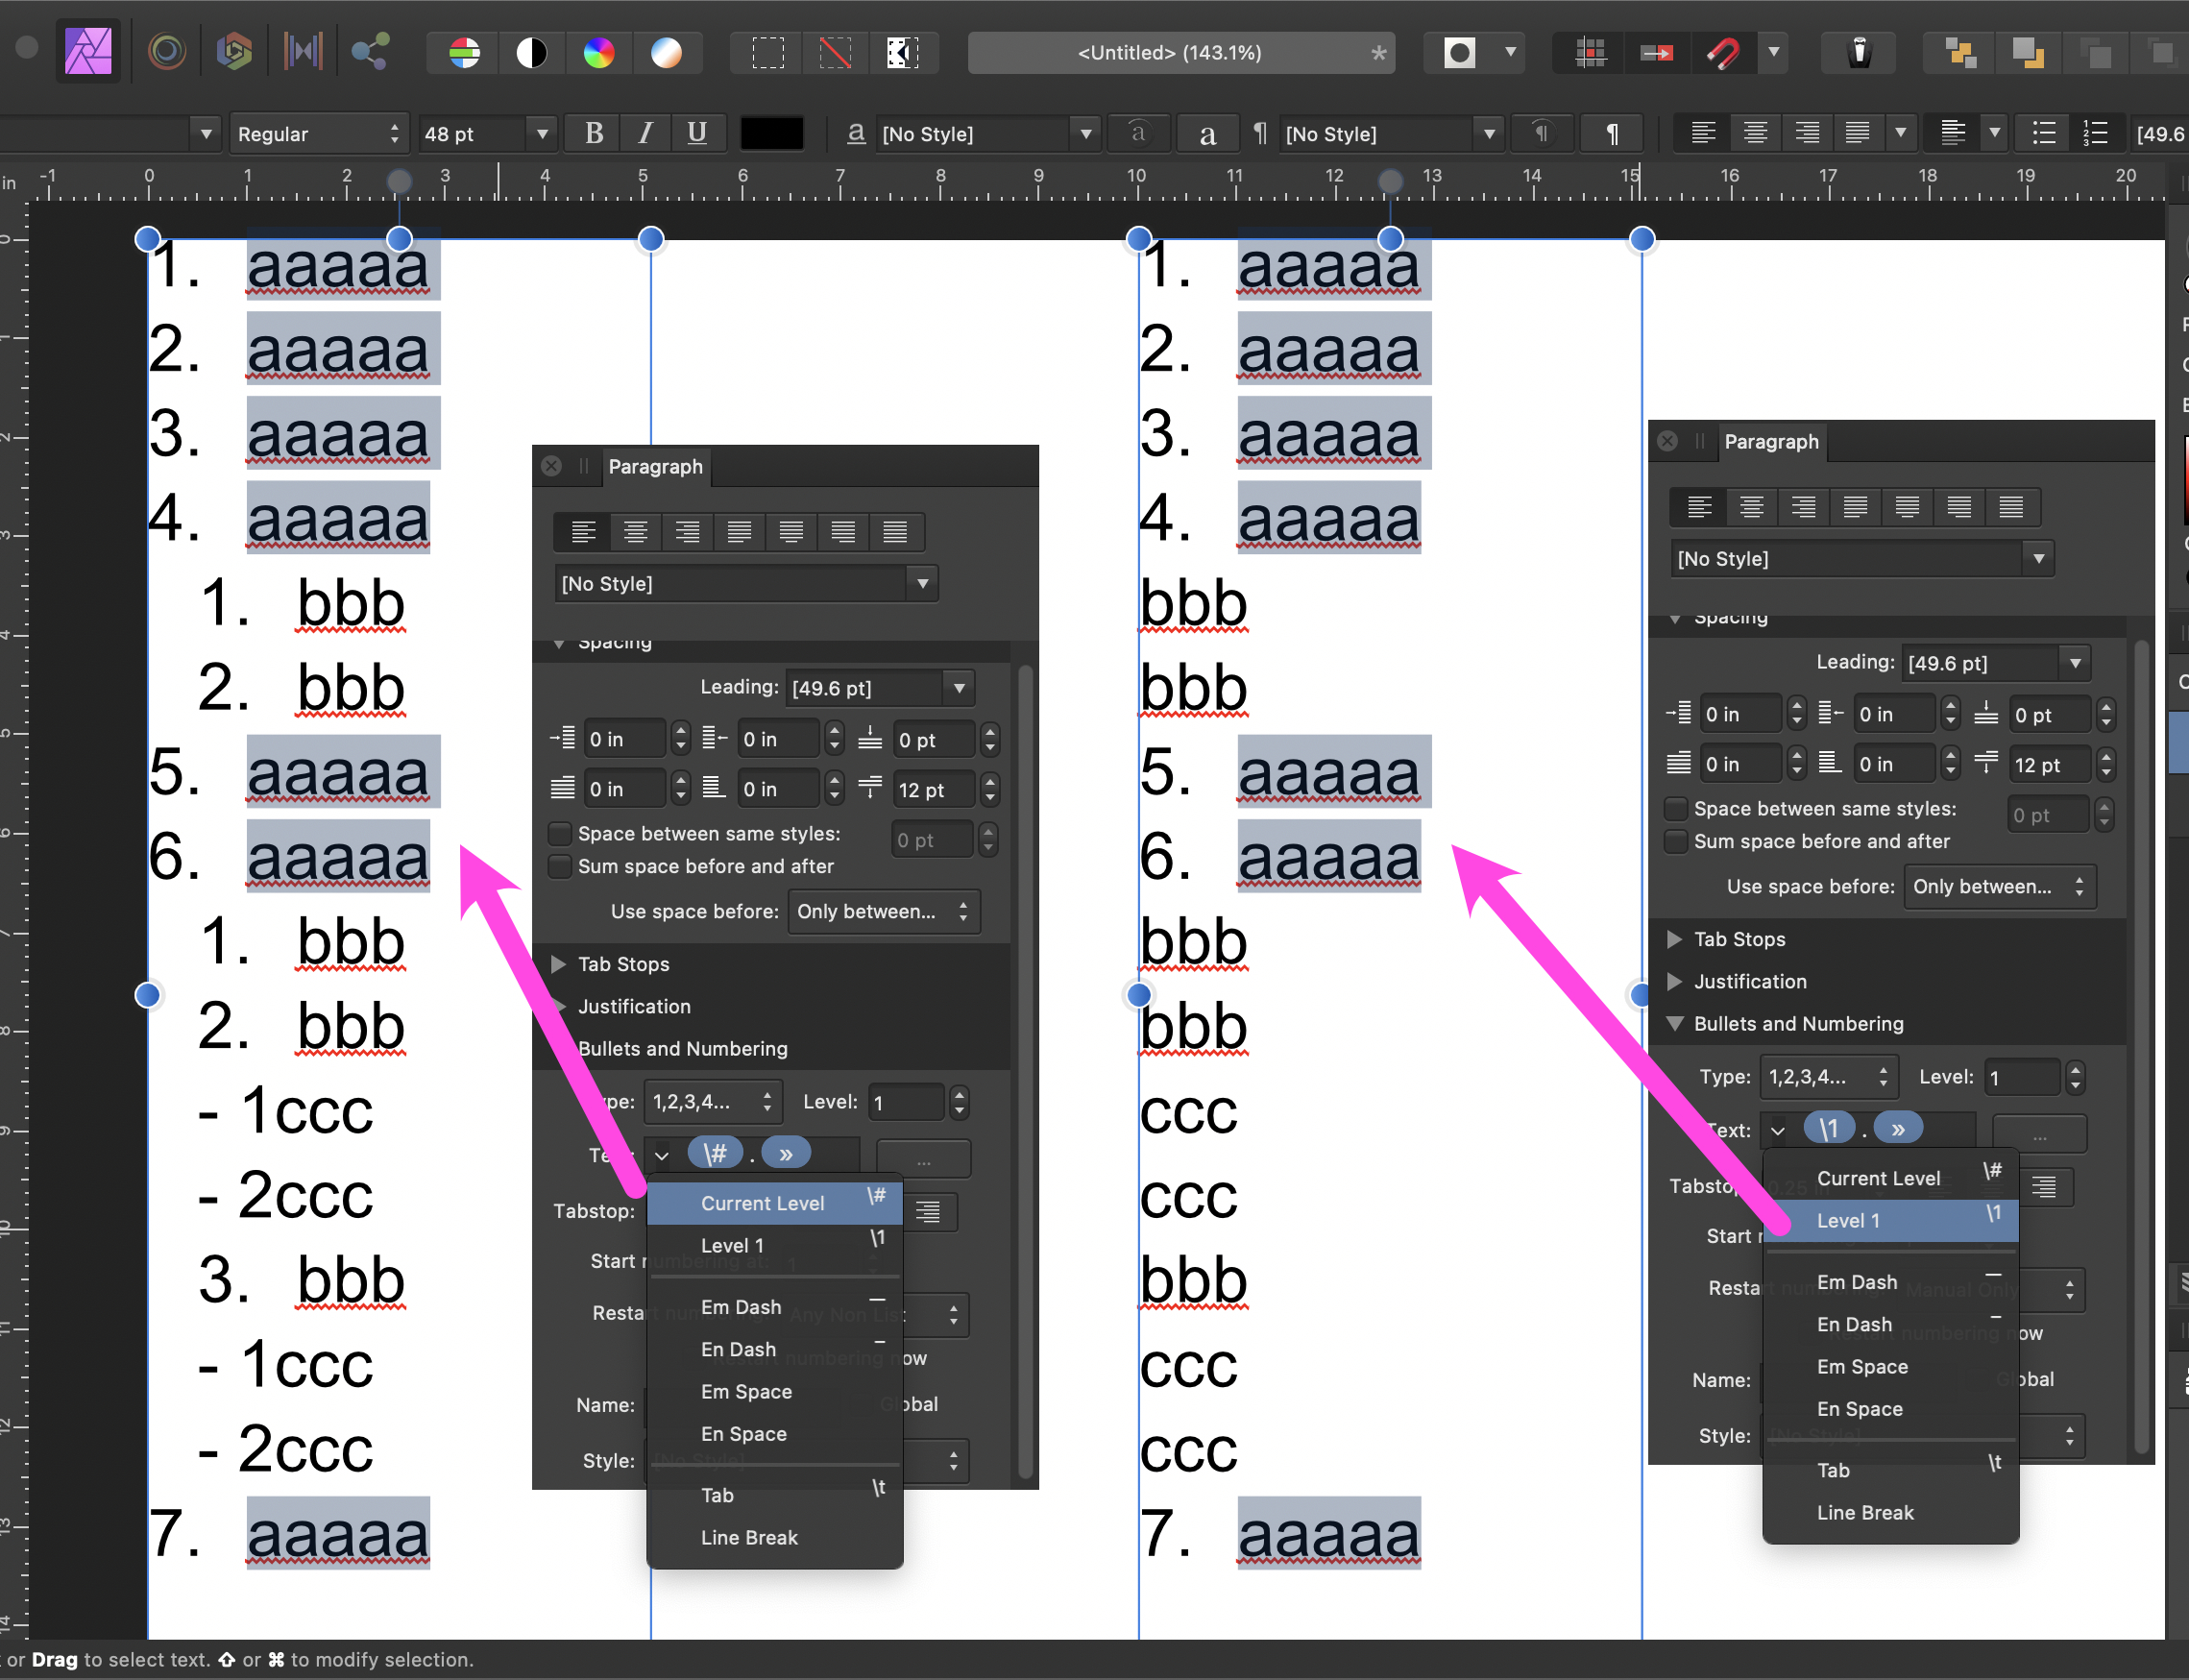
Task: Align right in the left Paragraph panel
Action: 687,532
